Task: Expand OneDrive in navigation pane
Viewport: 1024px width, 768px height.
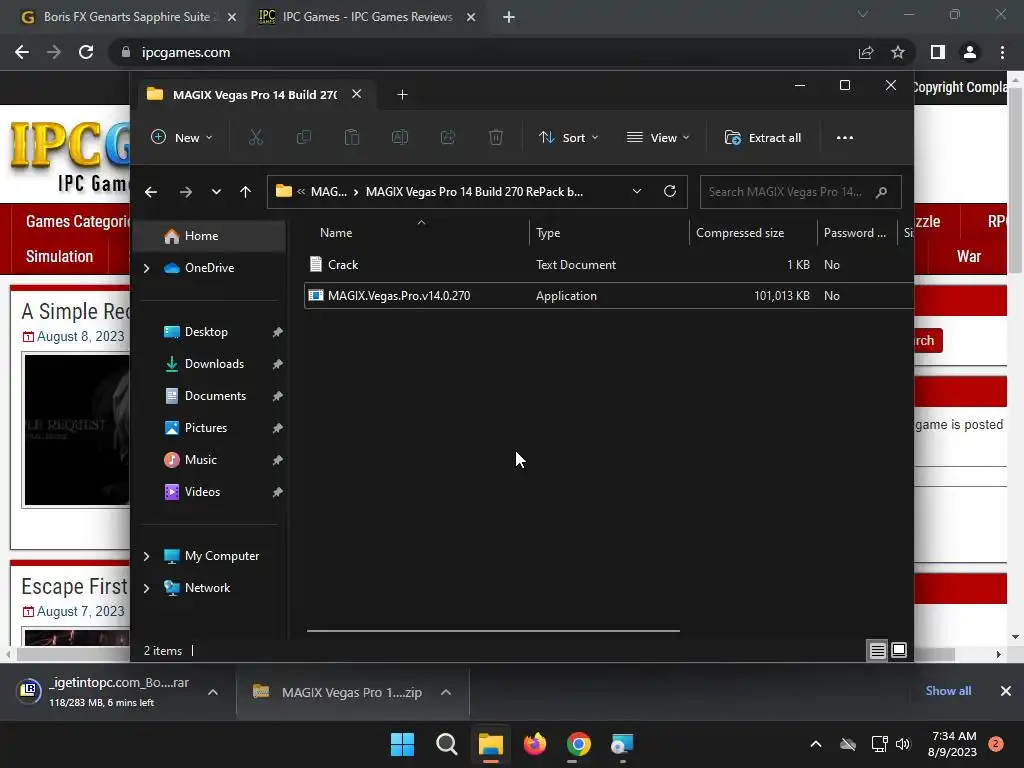Action: pos(146,268)
